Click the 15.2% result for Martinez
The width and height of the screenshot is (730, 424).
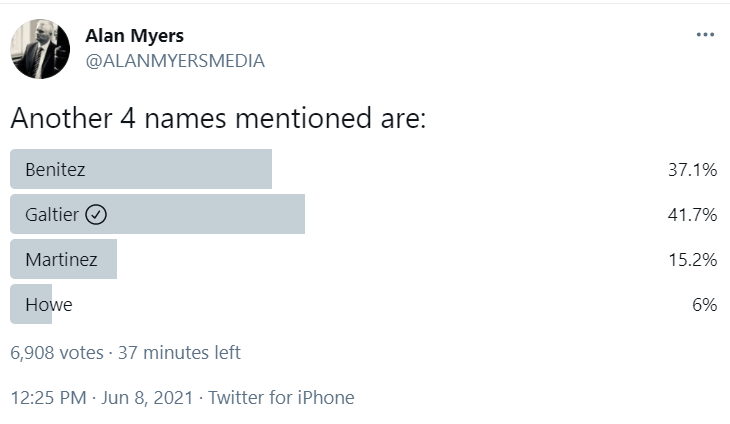pyautogui.click(x=693, y=259)
